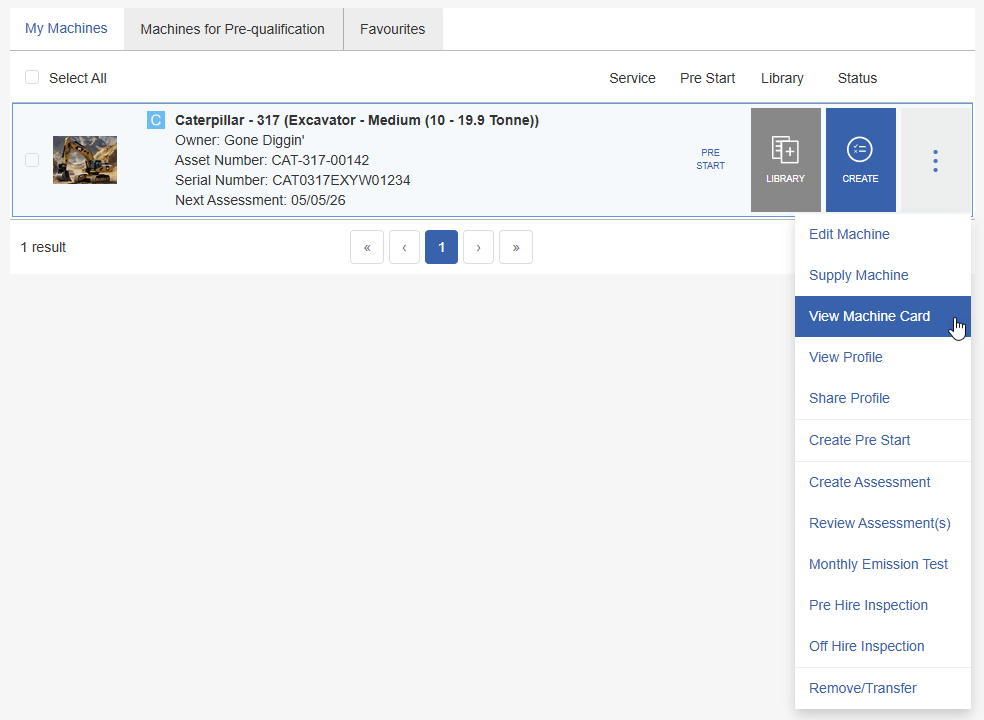Choose Create Pre Start from the menu
Image resolution: width=984 pixels, height=720 pixels.
click(882, 440)
